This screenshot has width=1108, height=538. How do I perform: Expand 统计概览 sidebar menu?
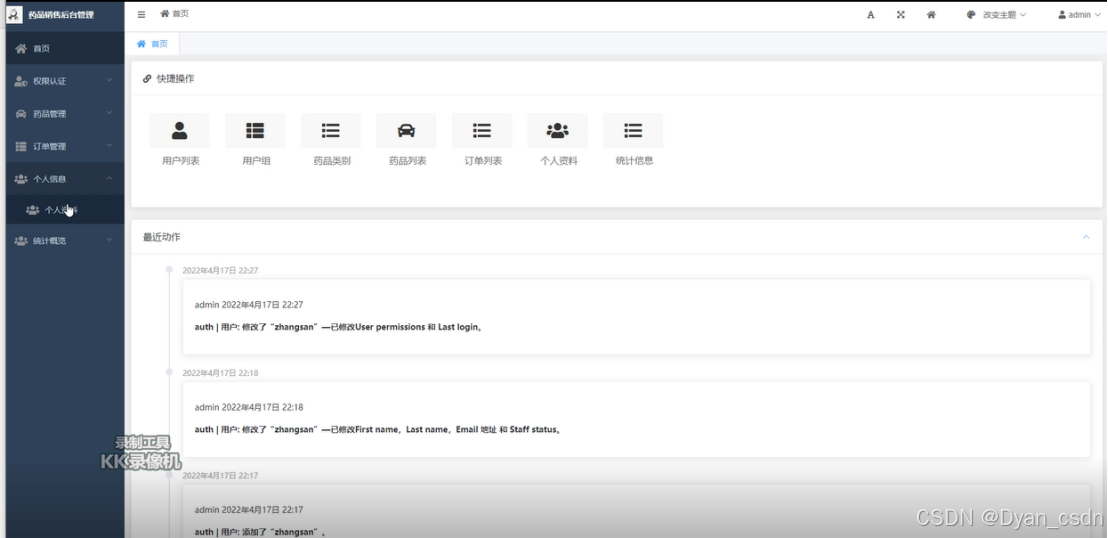pos(65,241)
